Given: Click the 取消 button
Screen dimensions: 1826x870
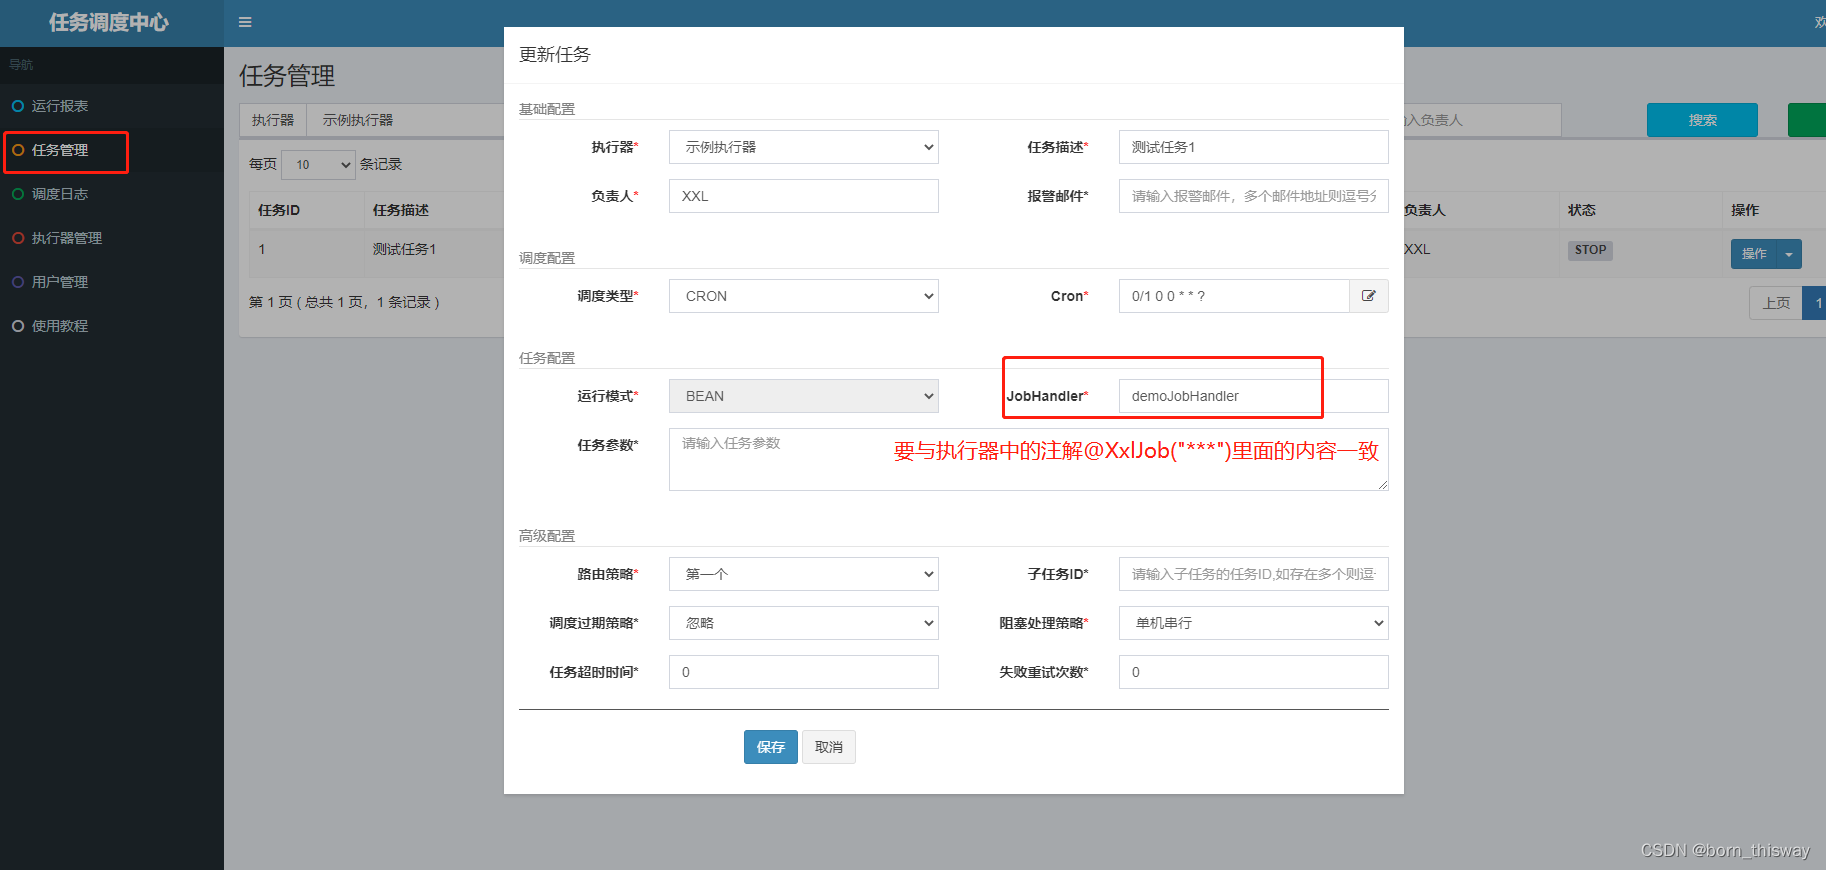Looking at the screenshot, I should 829,747.
